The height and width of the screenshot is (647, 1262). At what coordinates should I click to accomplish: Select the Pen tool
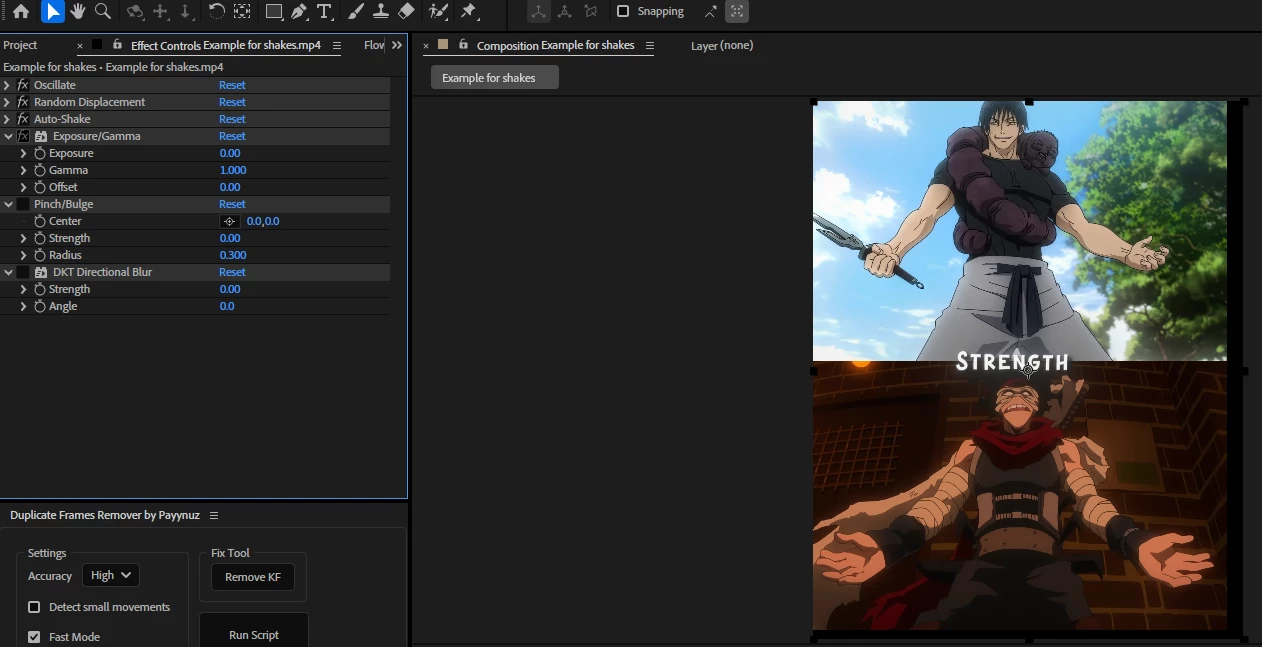click(299, 12)
